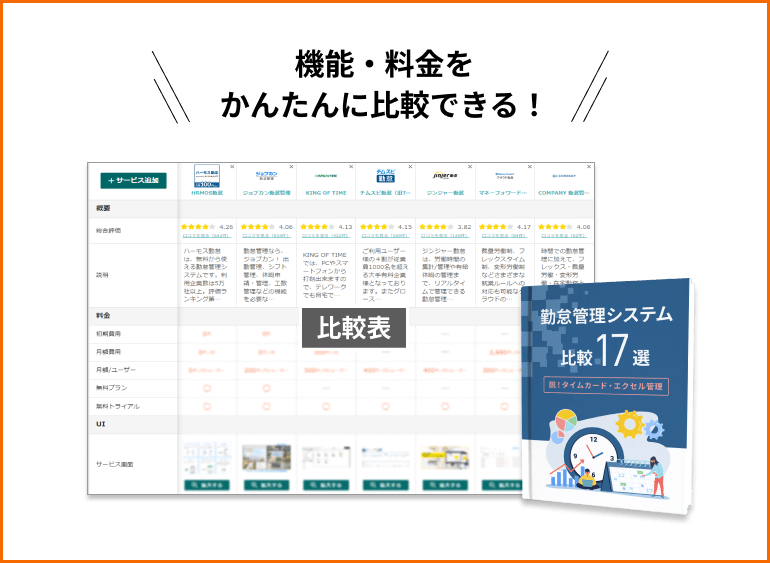Open the マネーフォワード service name link
The height and width of the screenshot is (563, 770).
click(505, 193)
